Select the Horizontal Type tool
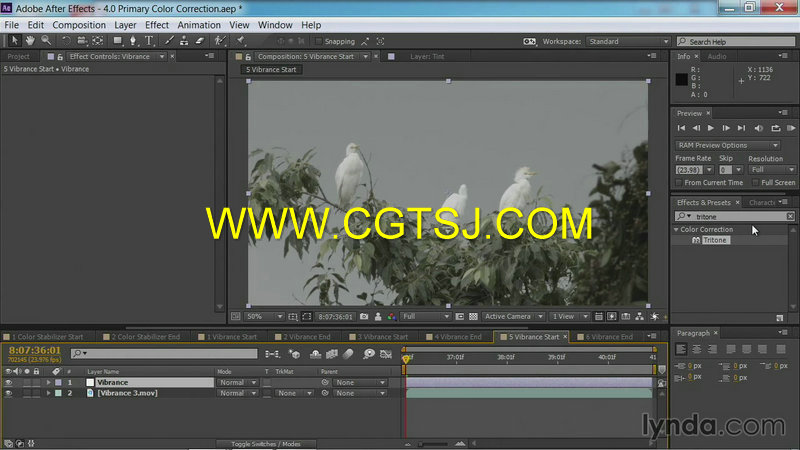This screenshot has width=800, height=450. coord(149,41)
